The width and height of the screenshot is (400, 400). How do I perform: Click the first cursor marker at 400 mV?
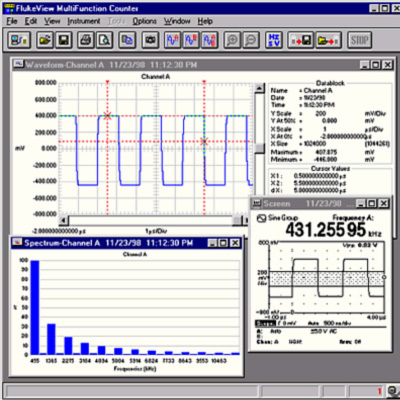[x=107, y=116]
